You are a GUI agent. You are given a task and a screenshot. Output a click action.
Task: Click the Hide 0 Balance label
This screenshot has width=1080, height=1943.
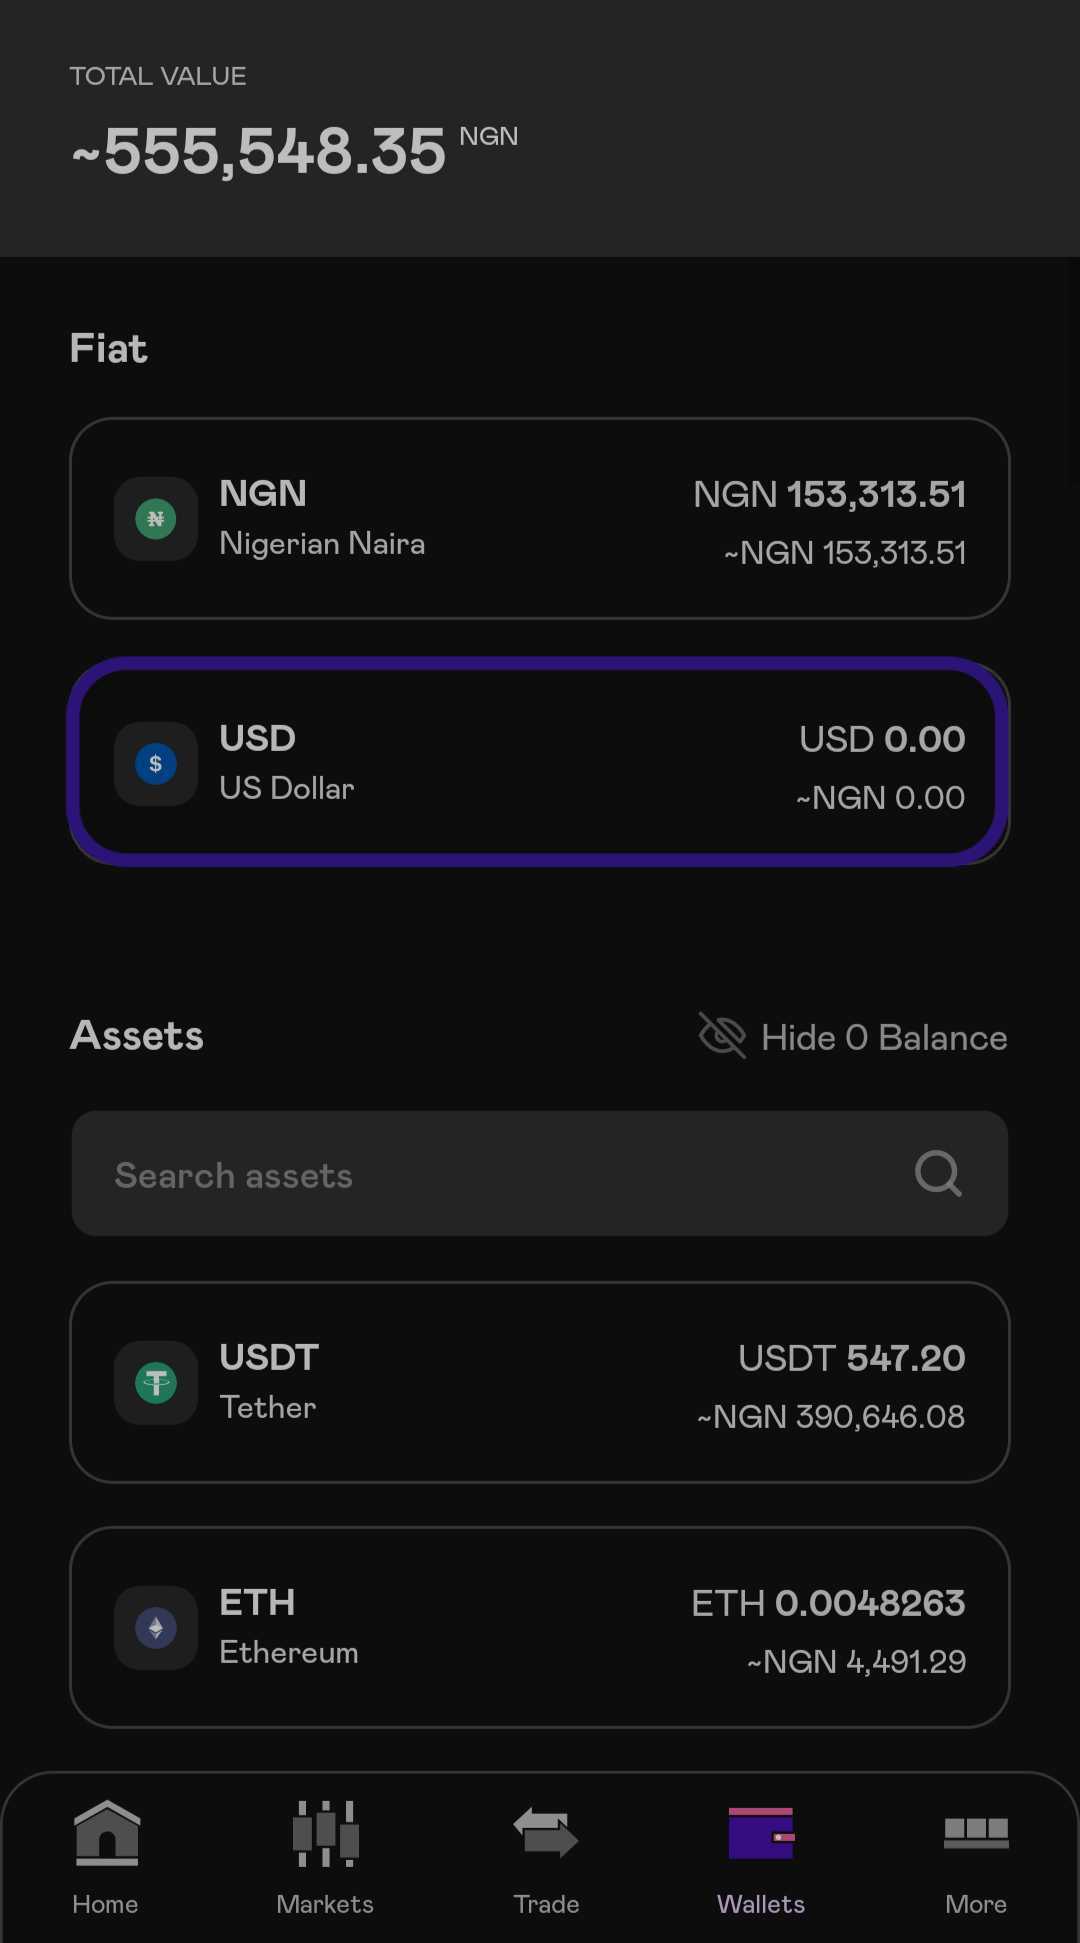point(884,1037)
